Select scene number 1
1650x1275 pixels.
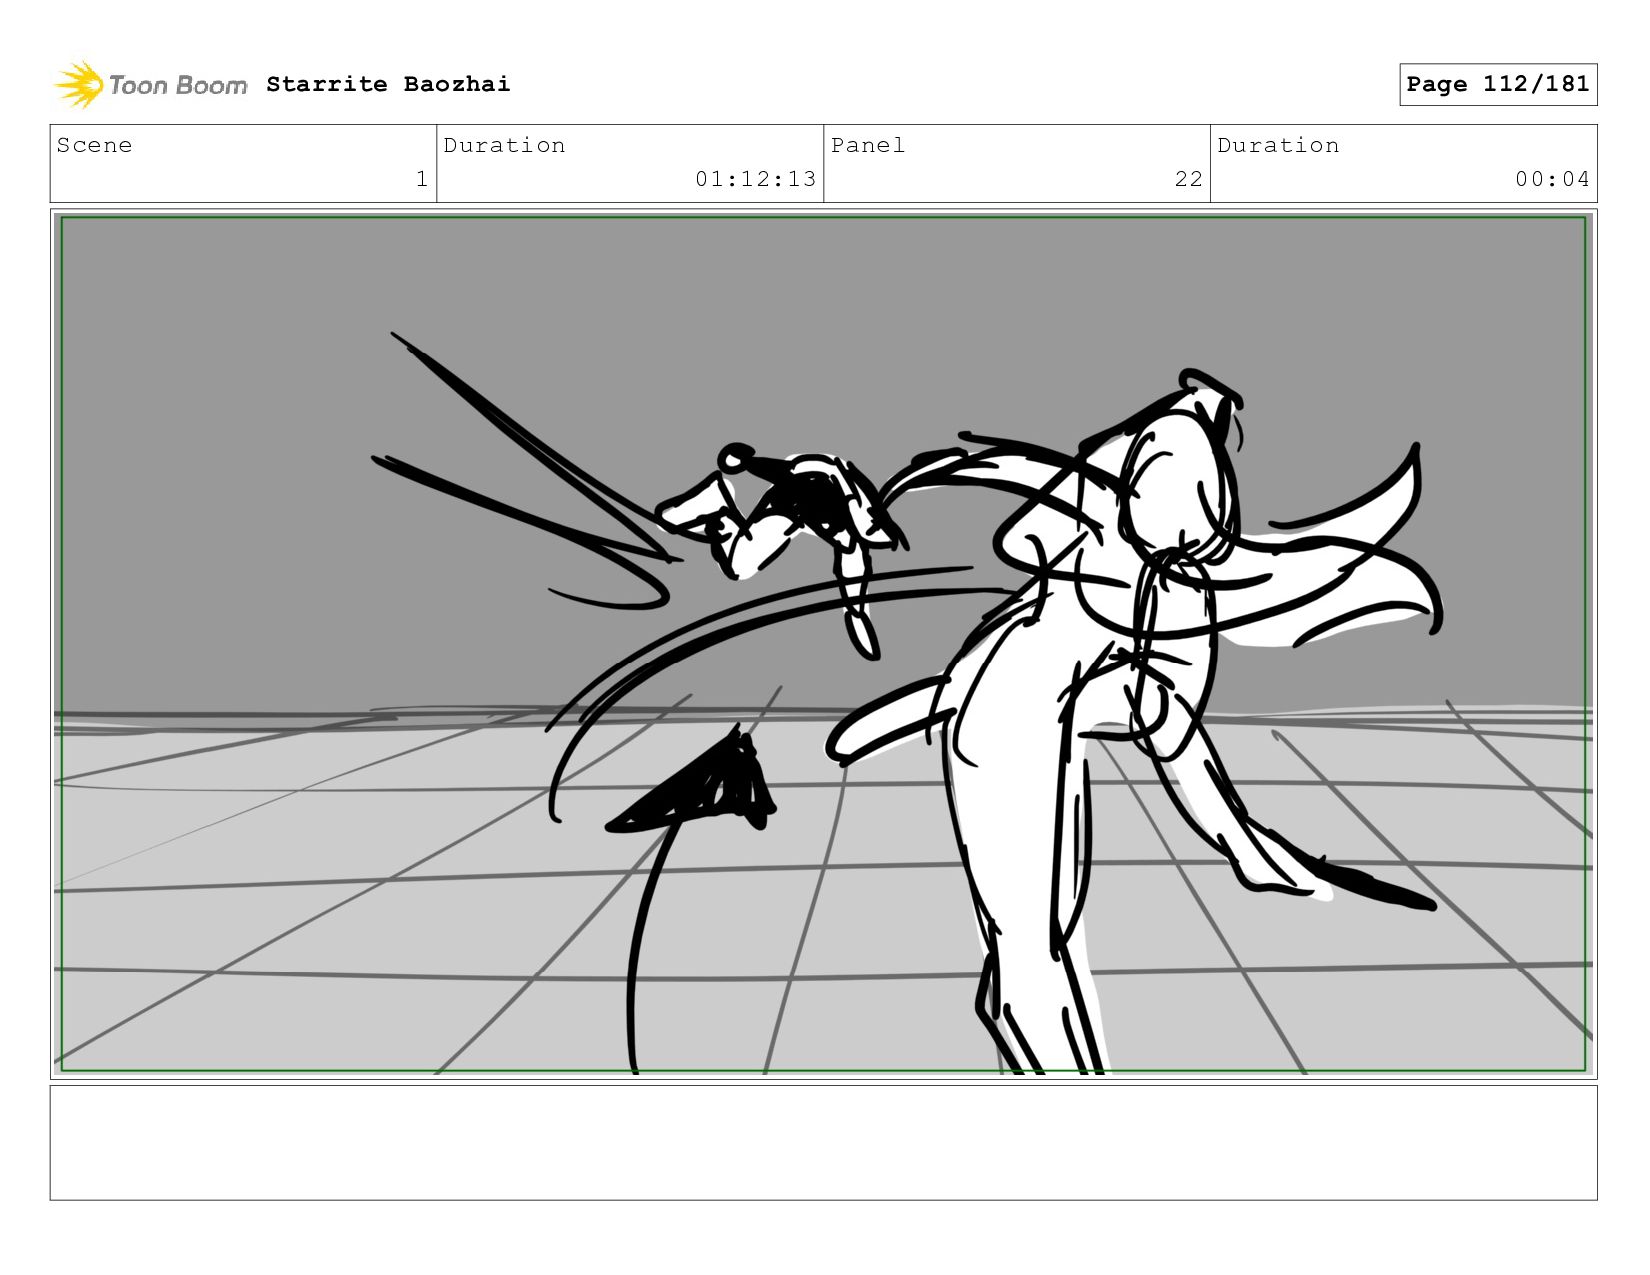point(422,179)
